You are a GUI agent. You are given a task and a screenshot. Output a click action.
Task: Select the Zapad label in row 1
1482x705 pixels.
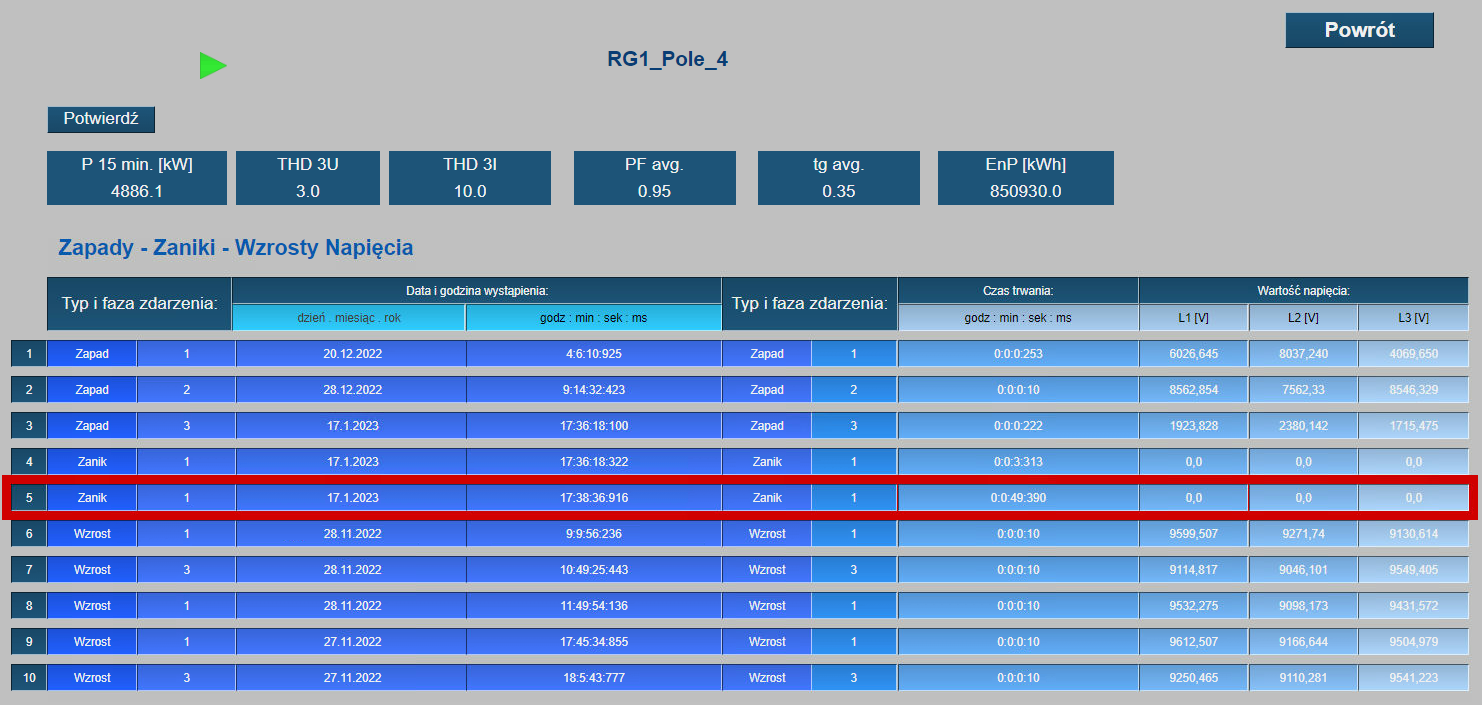pyautogui.click(x=91, y=353)
